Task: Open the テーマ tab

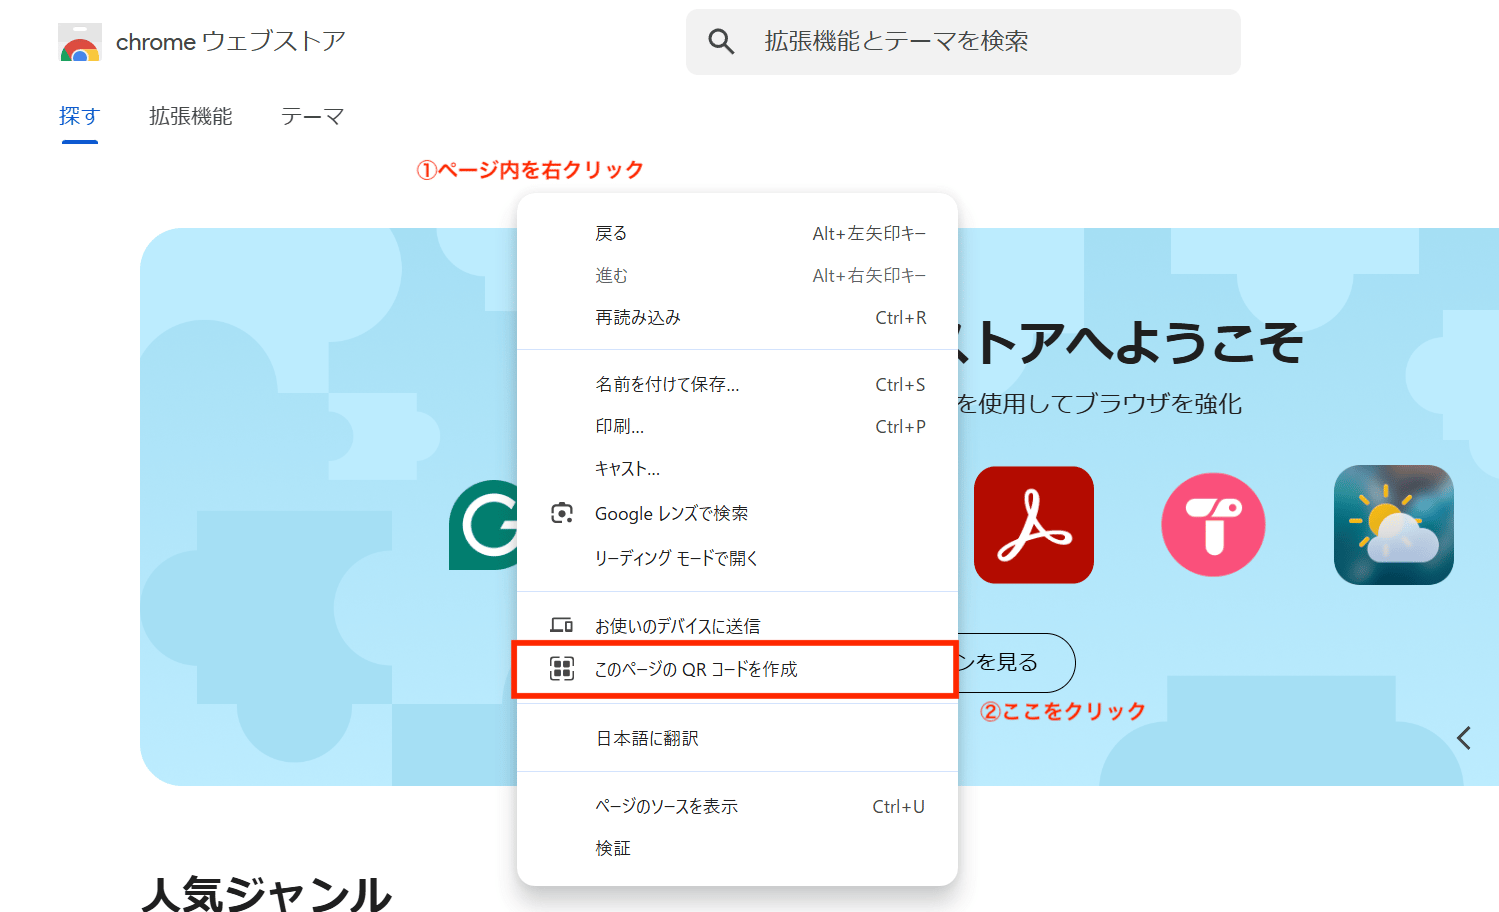Action: point(311,116)
